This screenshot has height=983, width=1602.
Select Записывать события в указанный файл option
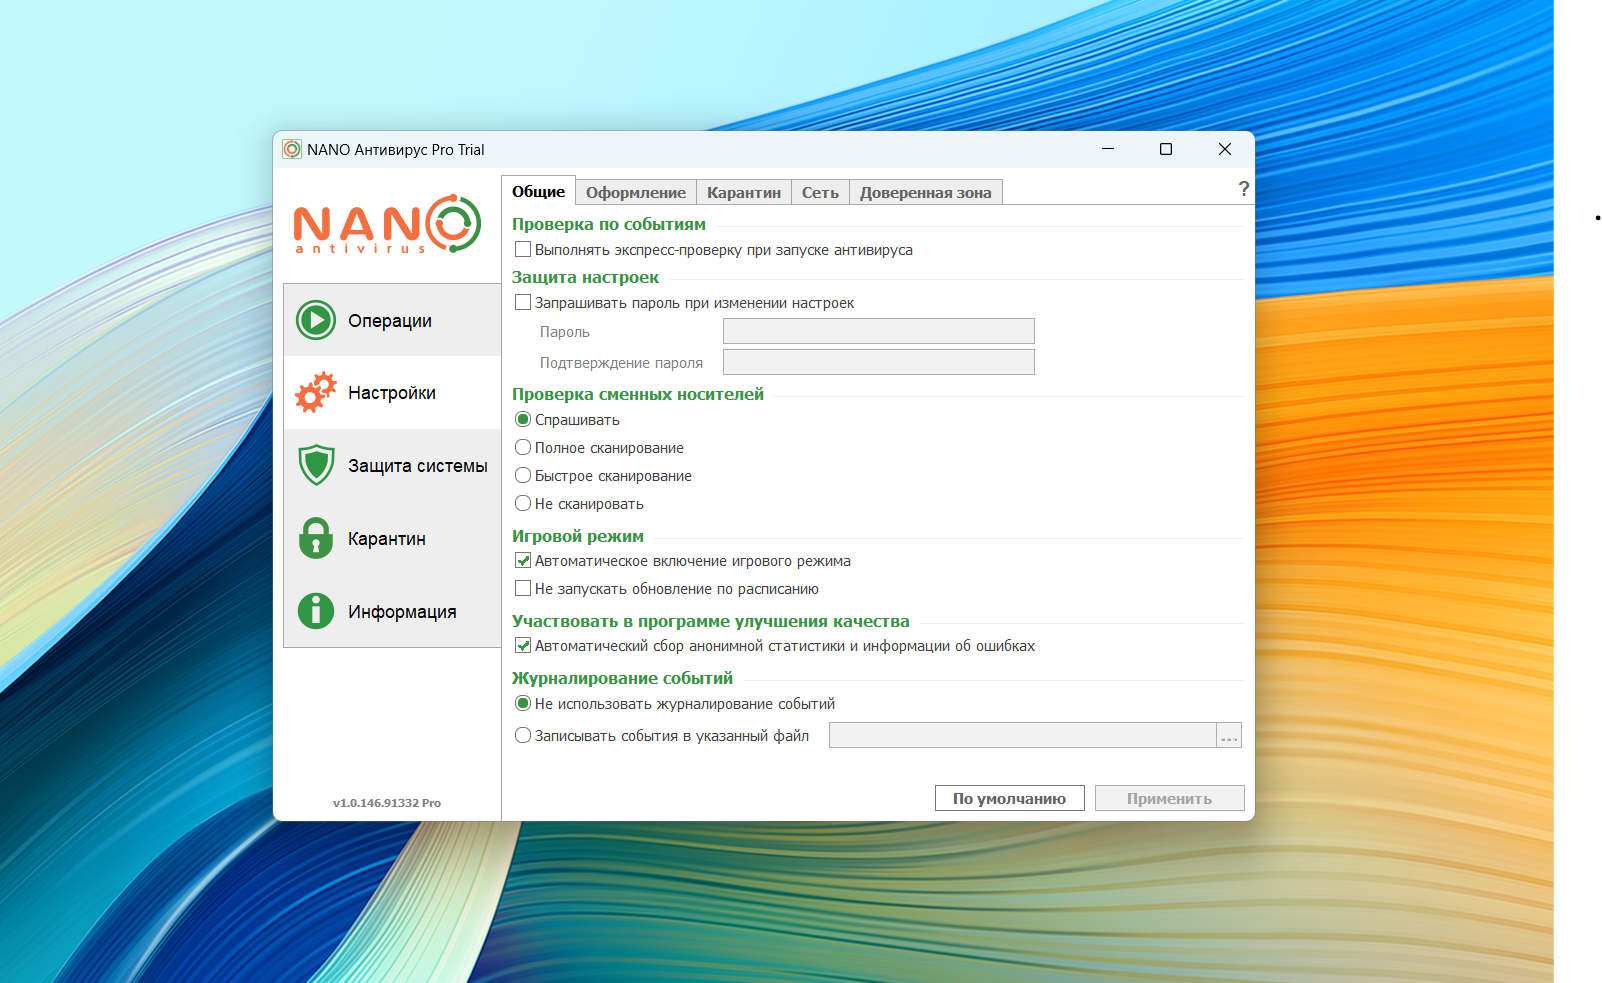point(523,736)
